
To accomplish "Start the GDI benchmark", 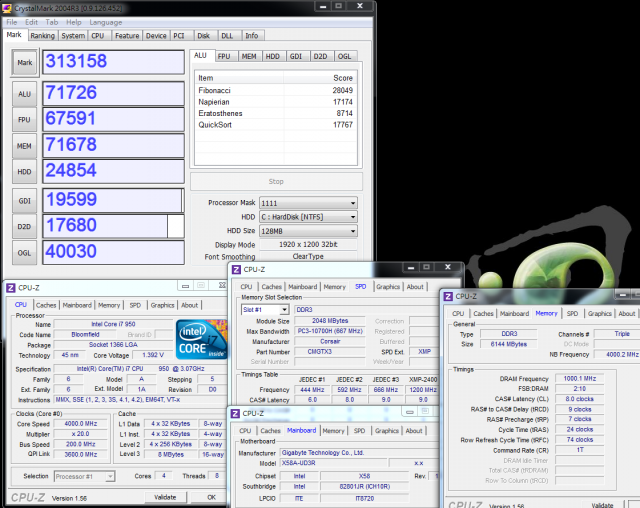I will point(24,201).
